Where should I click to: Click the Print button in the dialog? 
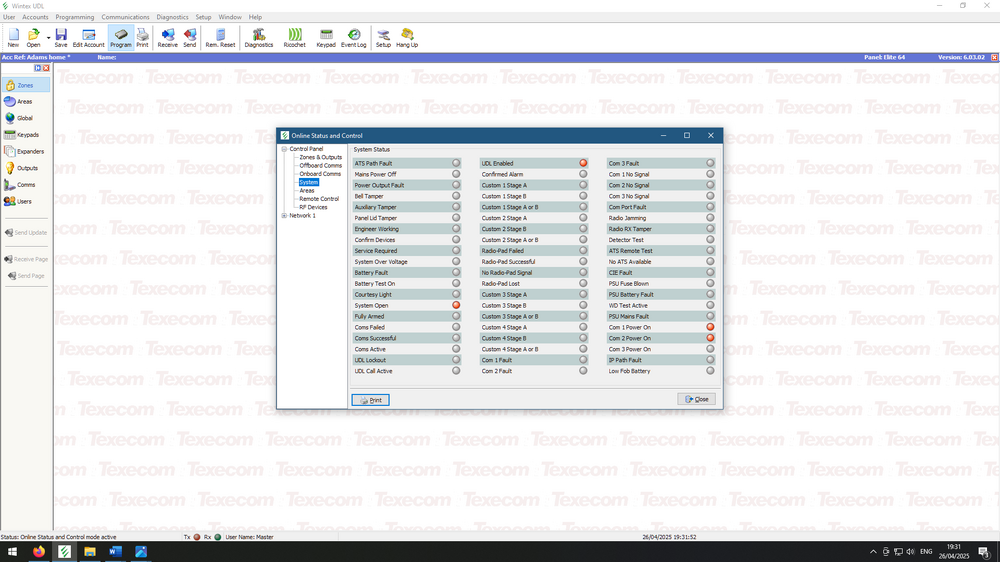370,400
